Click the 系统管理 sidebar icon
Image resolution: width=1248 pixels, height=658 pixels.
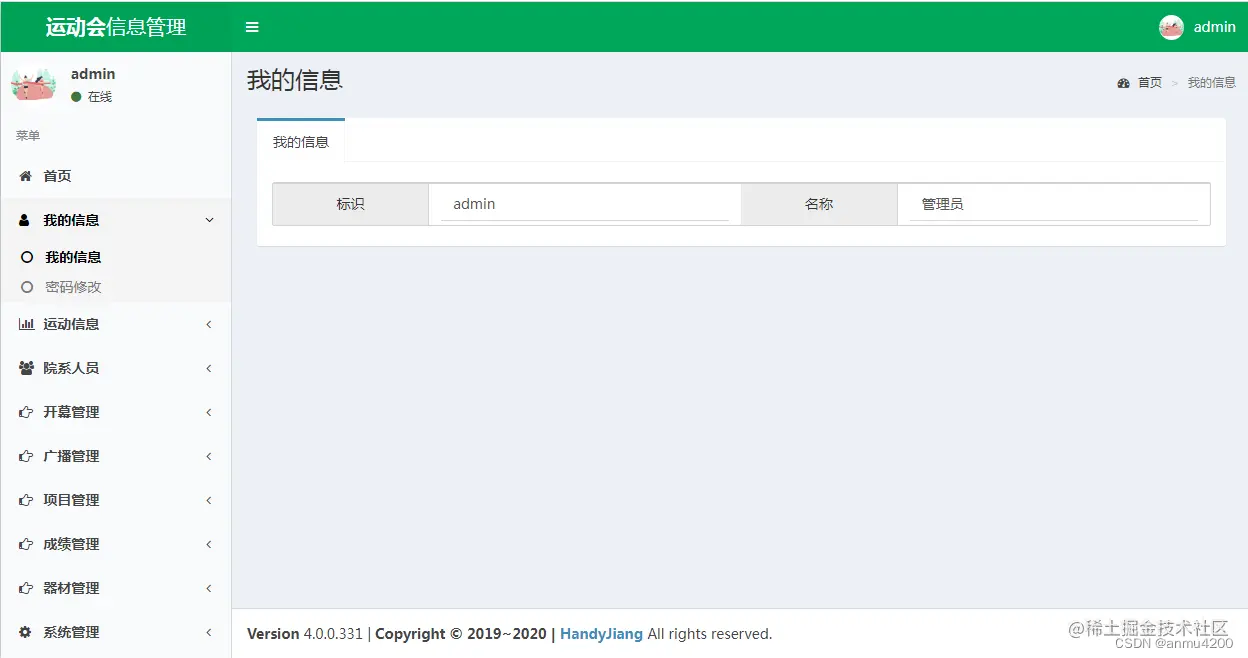click(24, 632)
